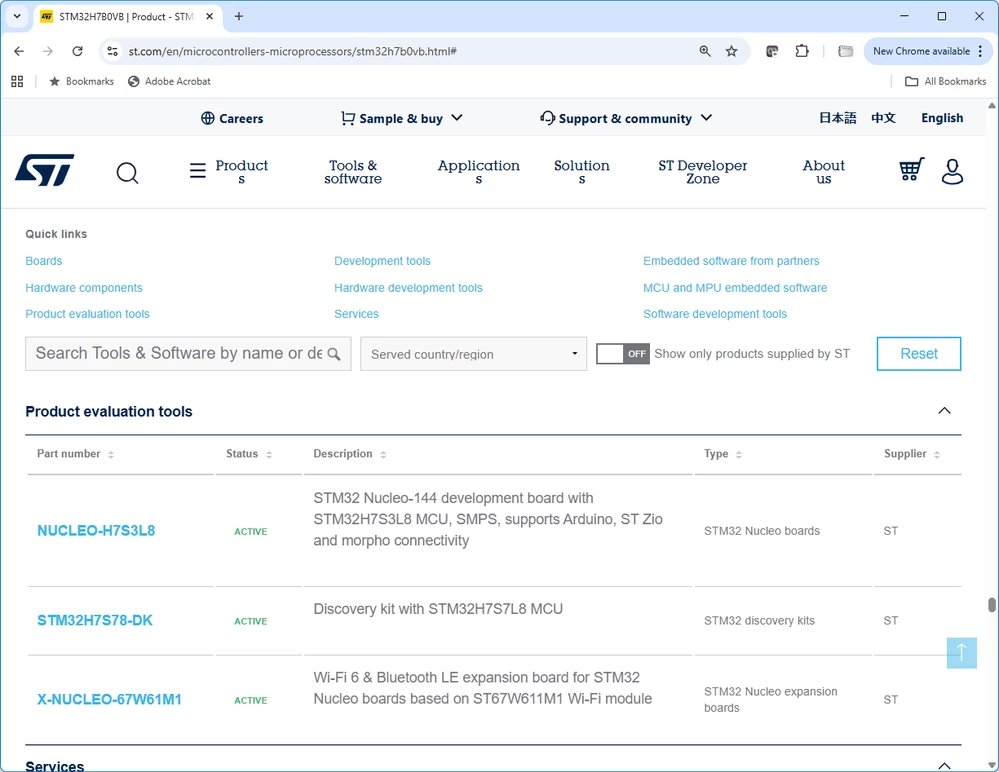Click the extension icon beside the bookmark star
This screenshot has width=999, height=772.
tap(772, 51)
